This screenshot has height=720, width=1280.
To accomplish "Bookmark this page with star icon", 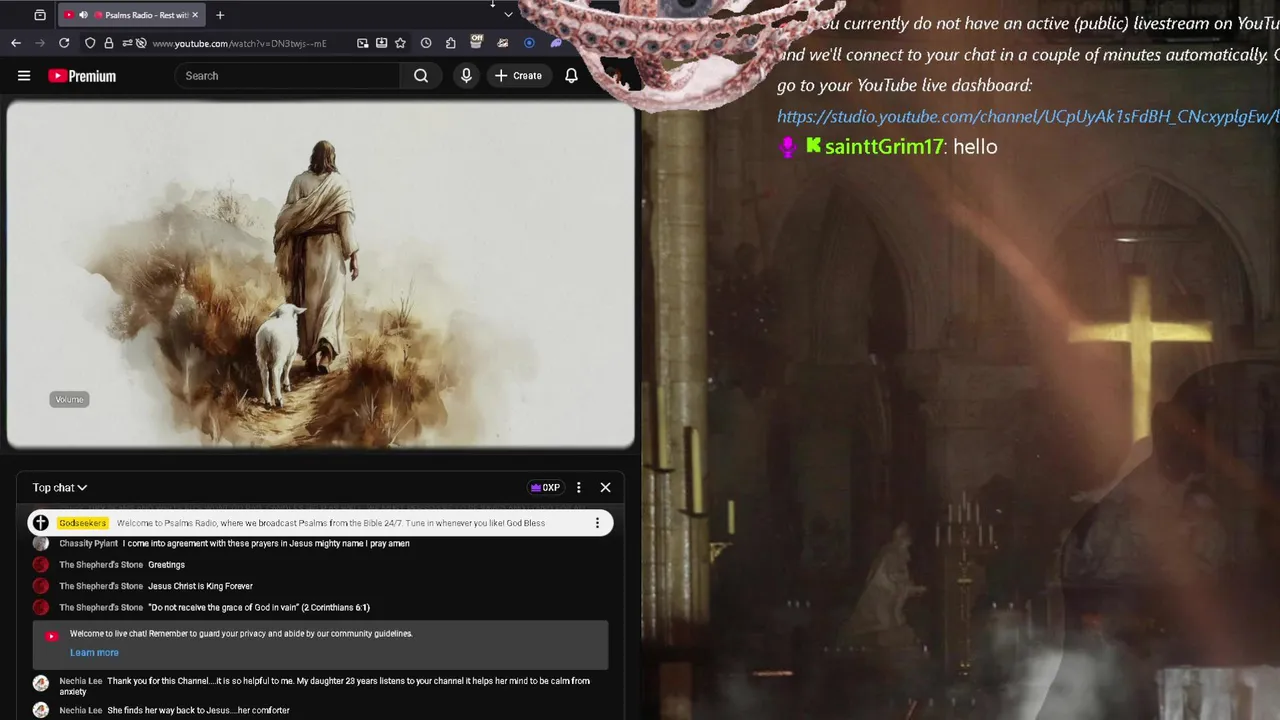I will tap(400, 43).
